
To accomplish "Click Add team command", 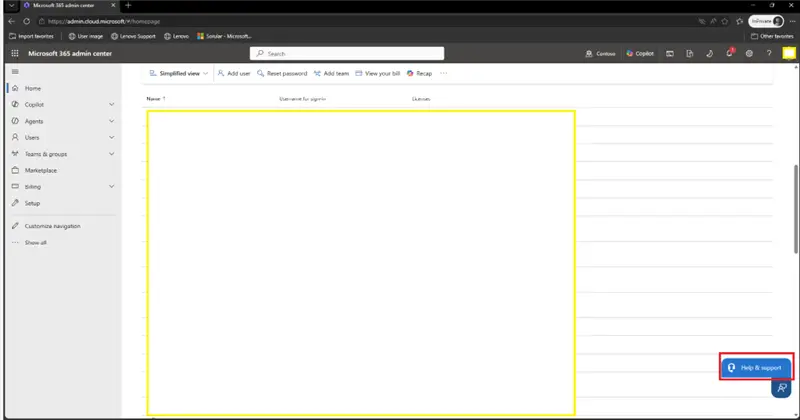I will tap(331, 73).
